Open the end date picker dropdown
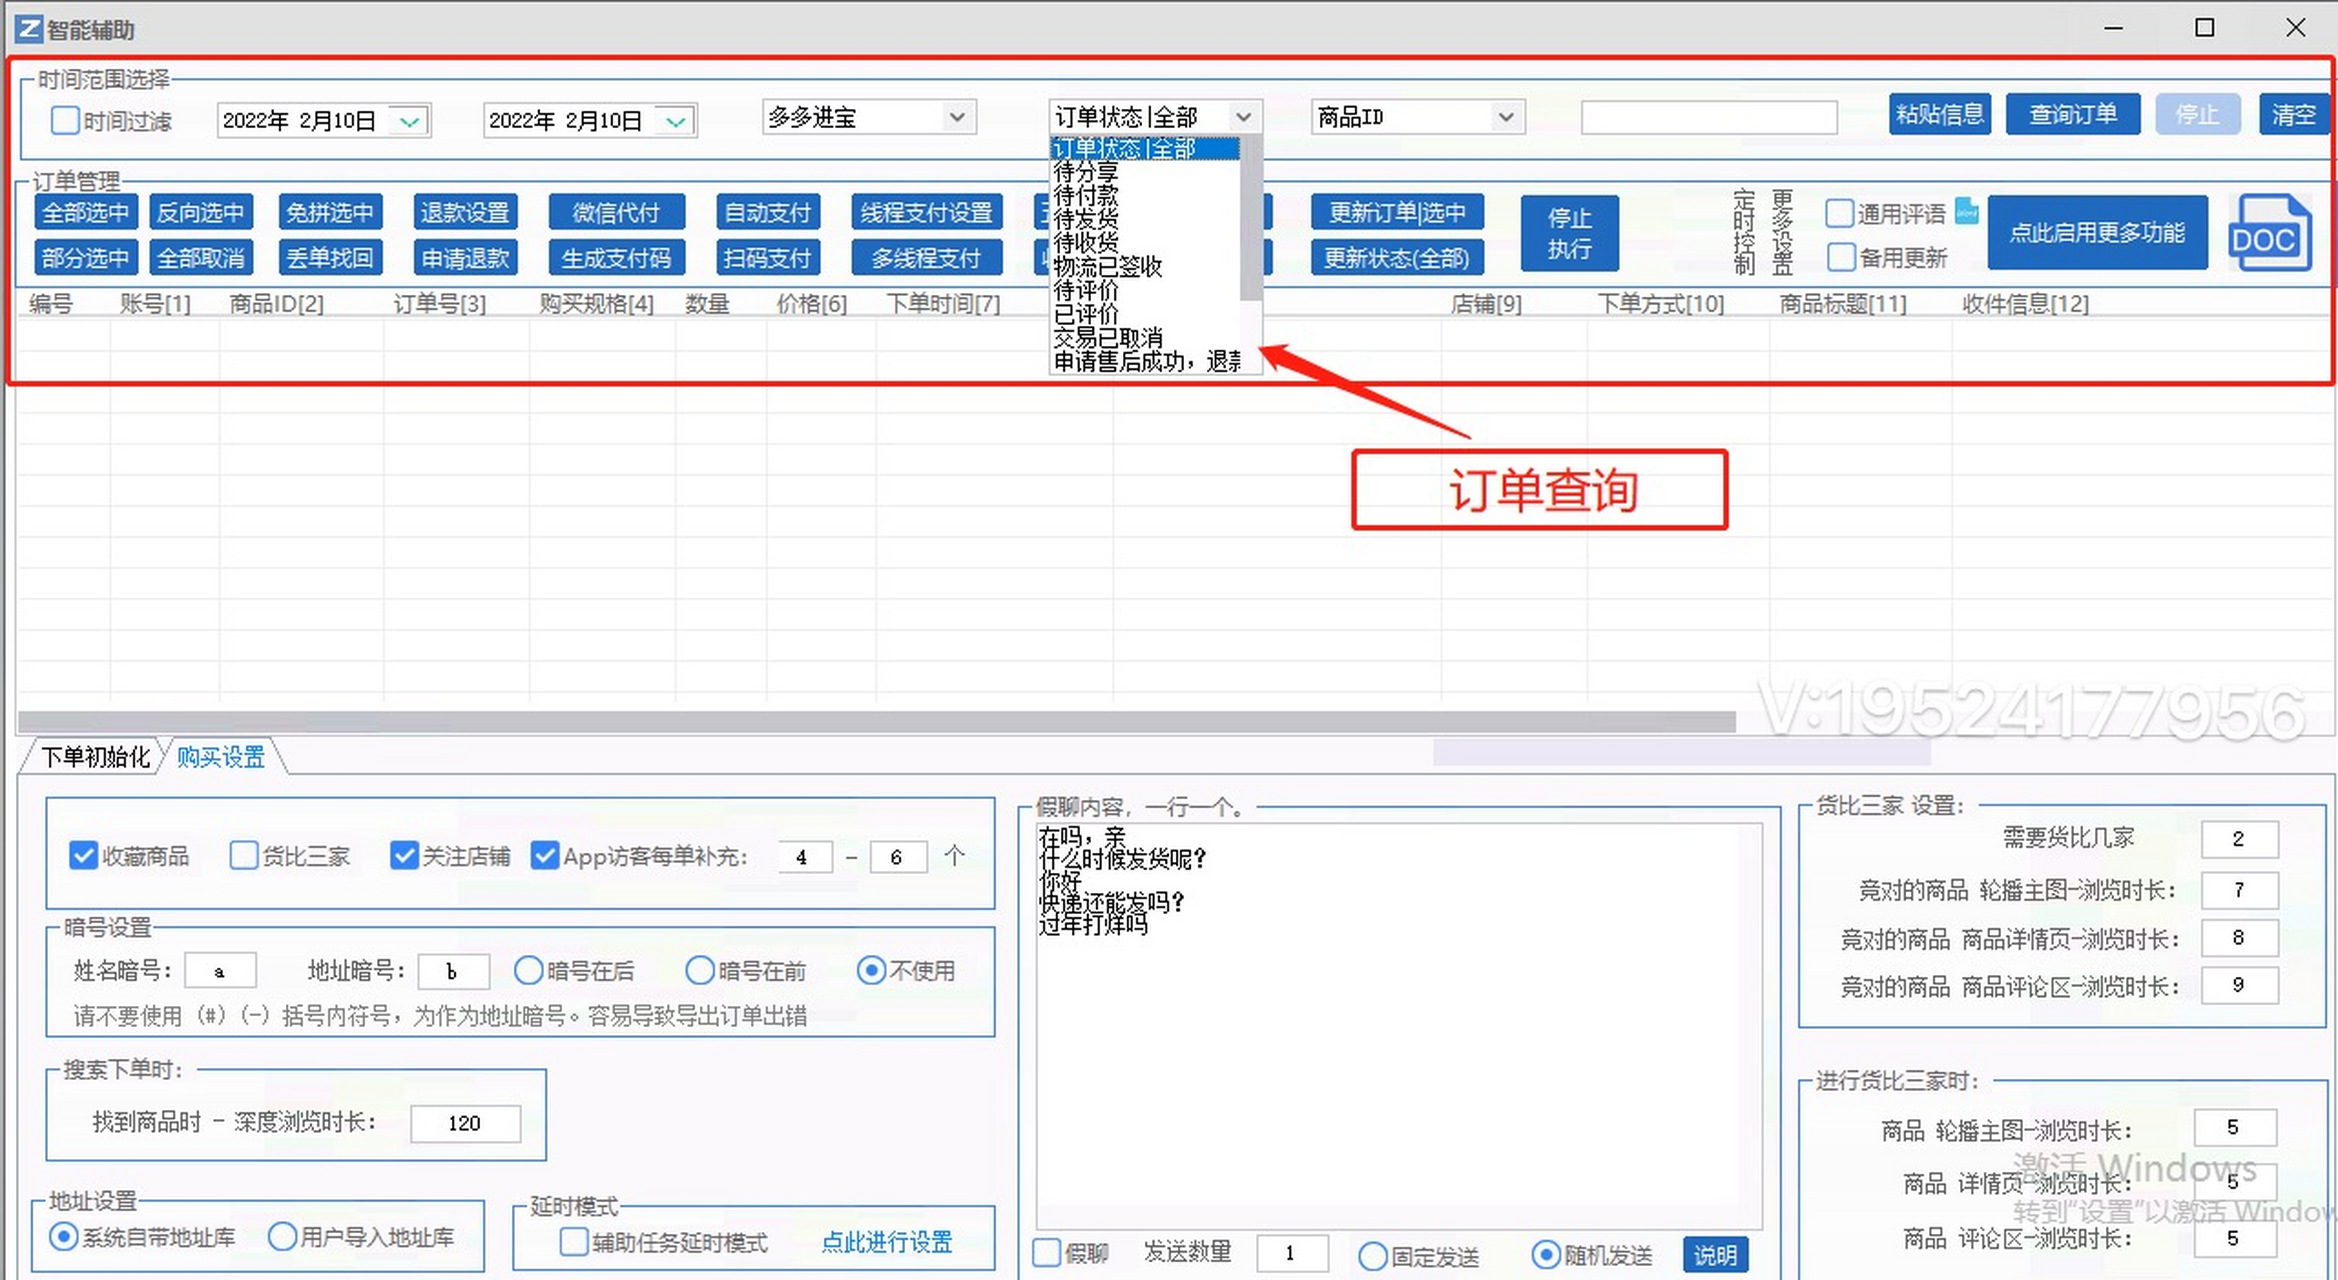The image size is (2338, 1280). click(x=676, y=121)
